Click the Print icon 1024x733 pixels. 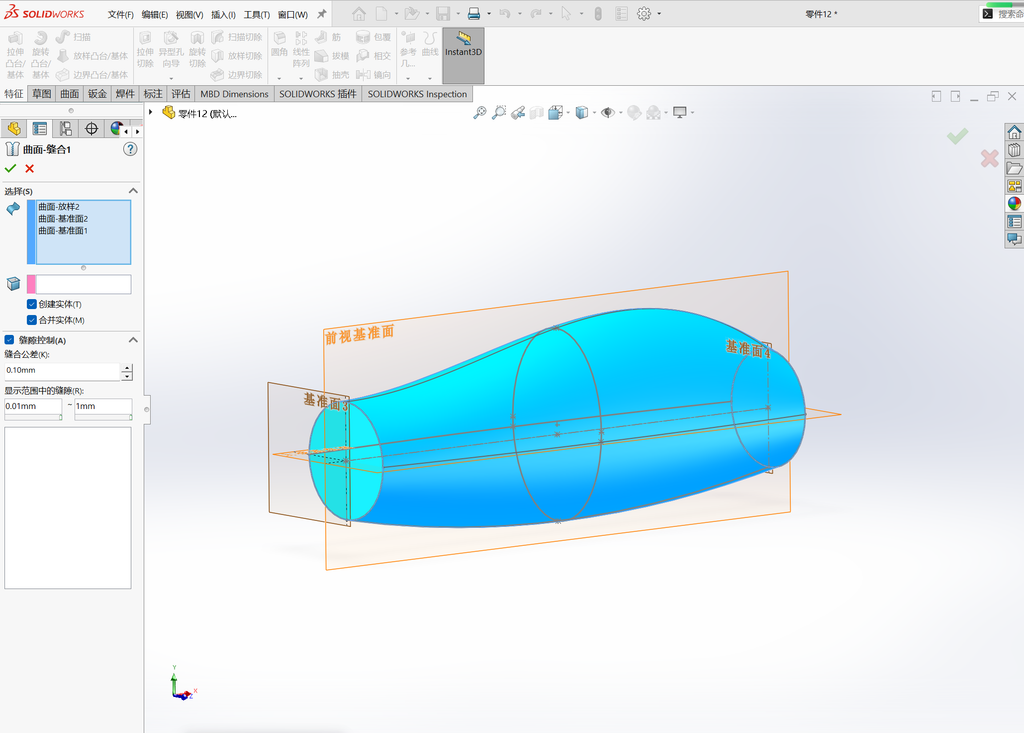[474, 14]
